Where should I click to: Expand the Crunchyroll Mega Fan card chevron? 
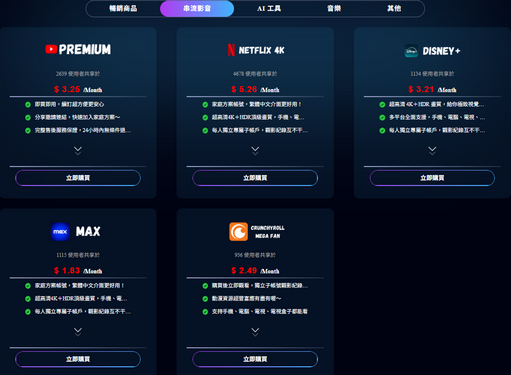[x=255, y=332]
